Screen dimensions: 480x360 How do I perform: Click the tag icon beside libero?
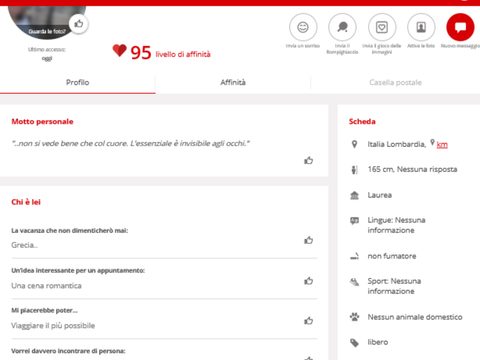coord(354,342)
